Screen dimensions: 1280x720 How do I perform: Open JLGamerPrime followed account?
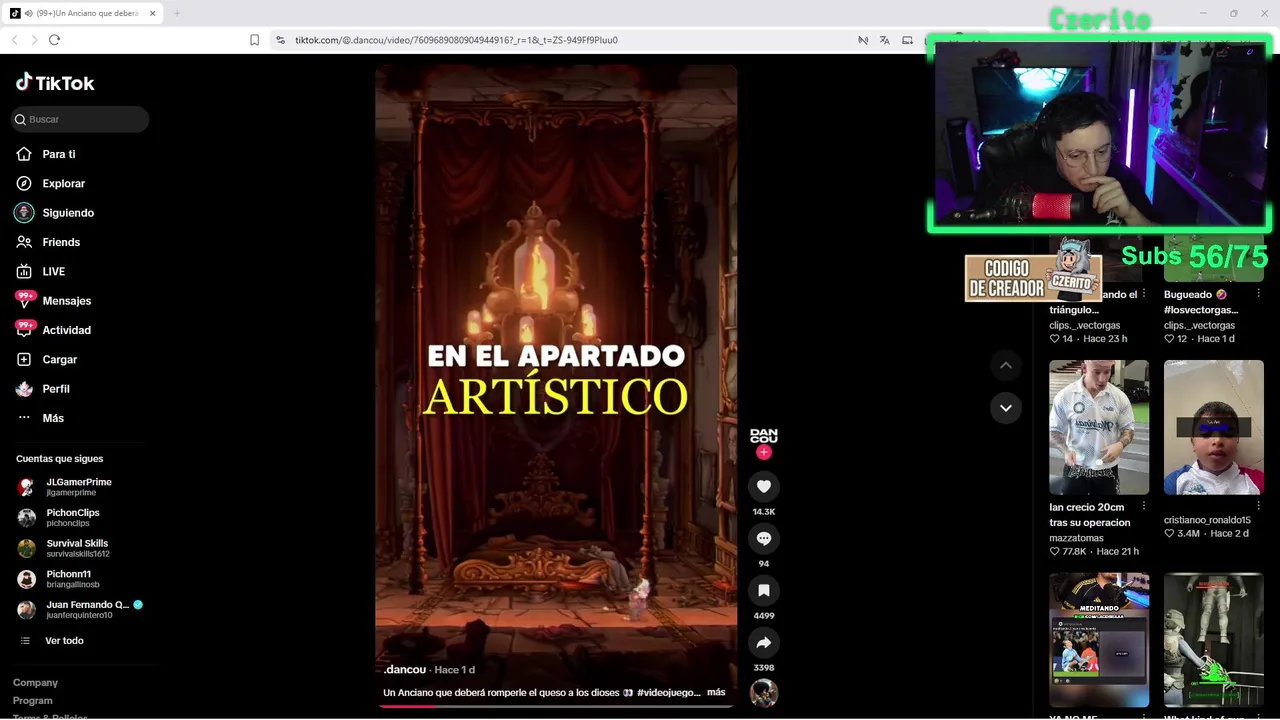pyautogui.click(x=78, y=487)
